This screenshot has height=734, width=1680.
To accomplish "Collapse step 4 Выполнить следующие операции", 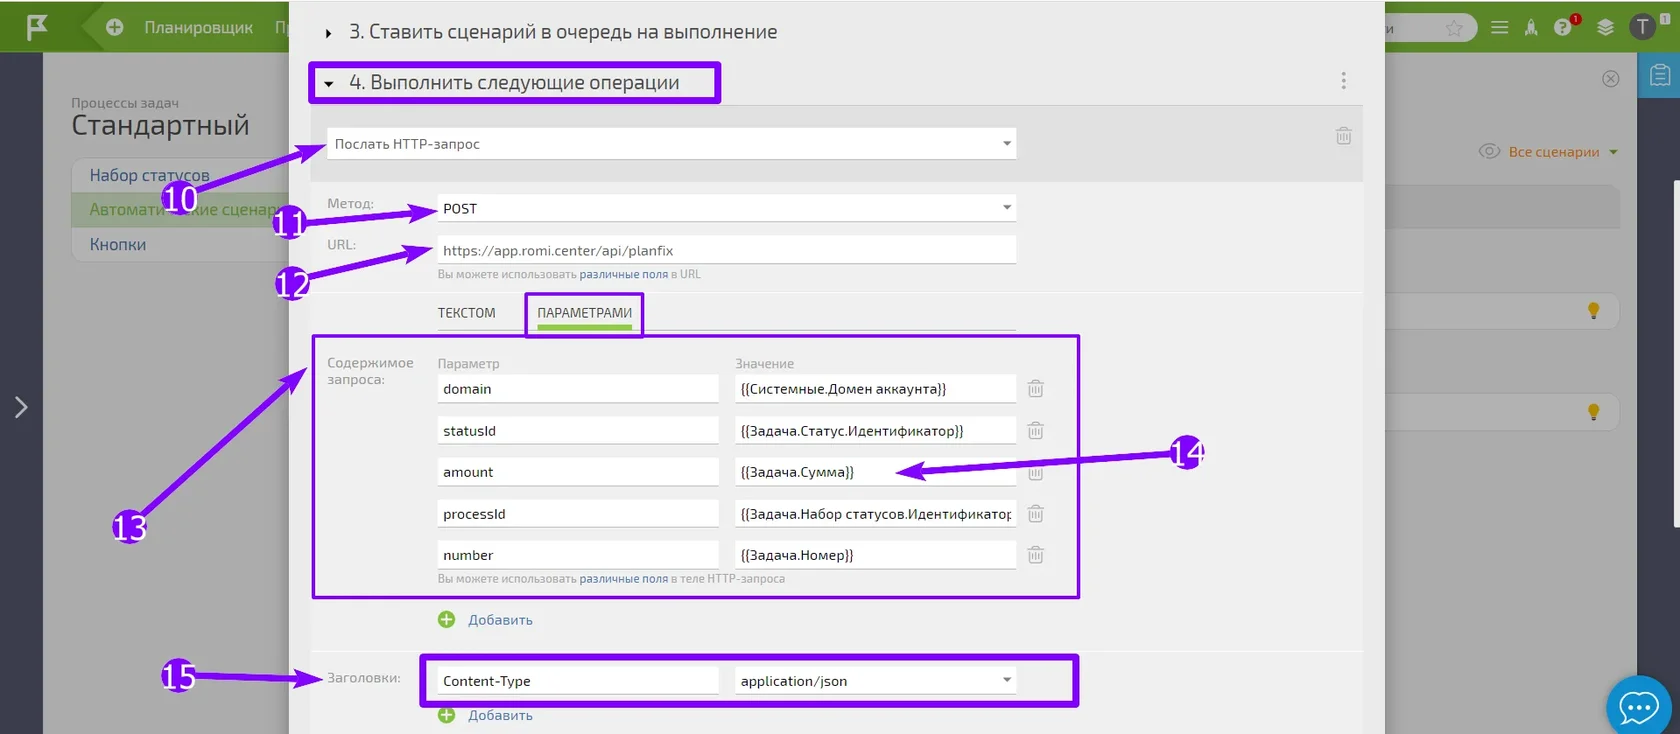I will pos(328,84).
